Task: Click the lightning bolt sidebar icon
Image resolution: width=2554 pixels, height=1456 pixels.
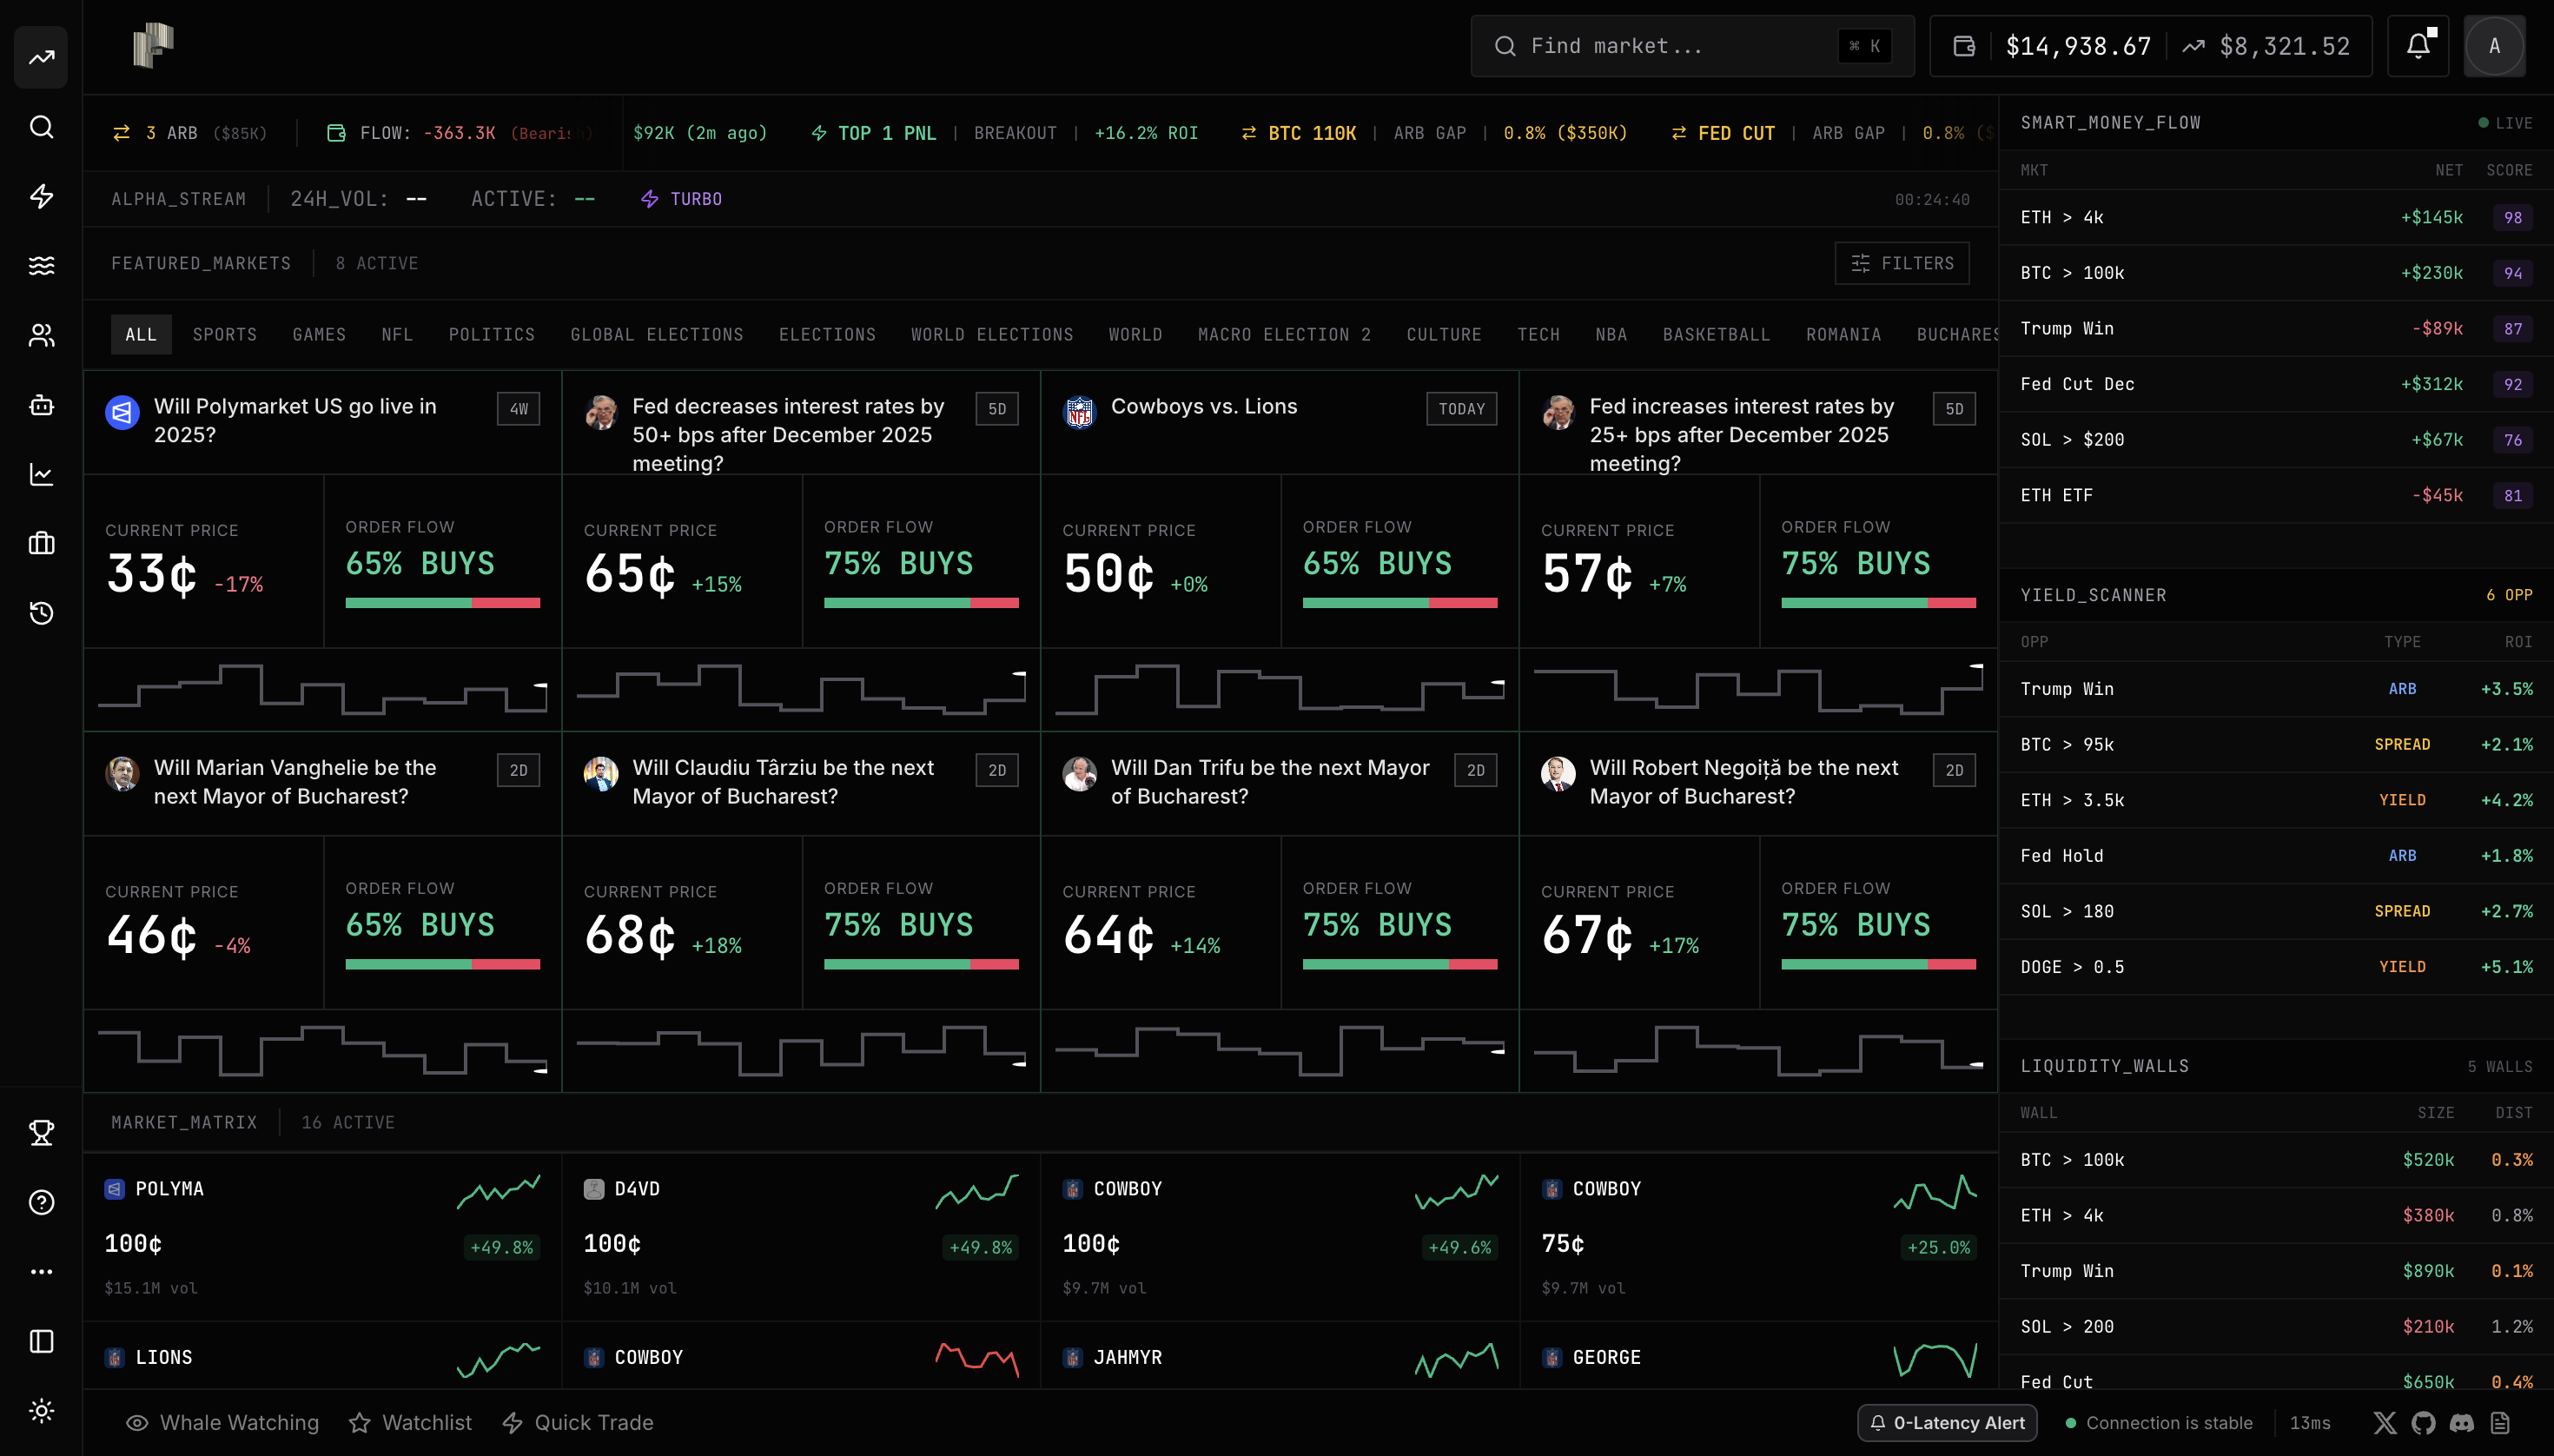Action: pyautogui.click(x=41, y=196)
